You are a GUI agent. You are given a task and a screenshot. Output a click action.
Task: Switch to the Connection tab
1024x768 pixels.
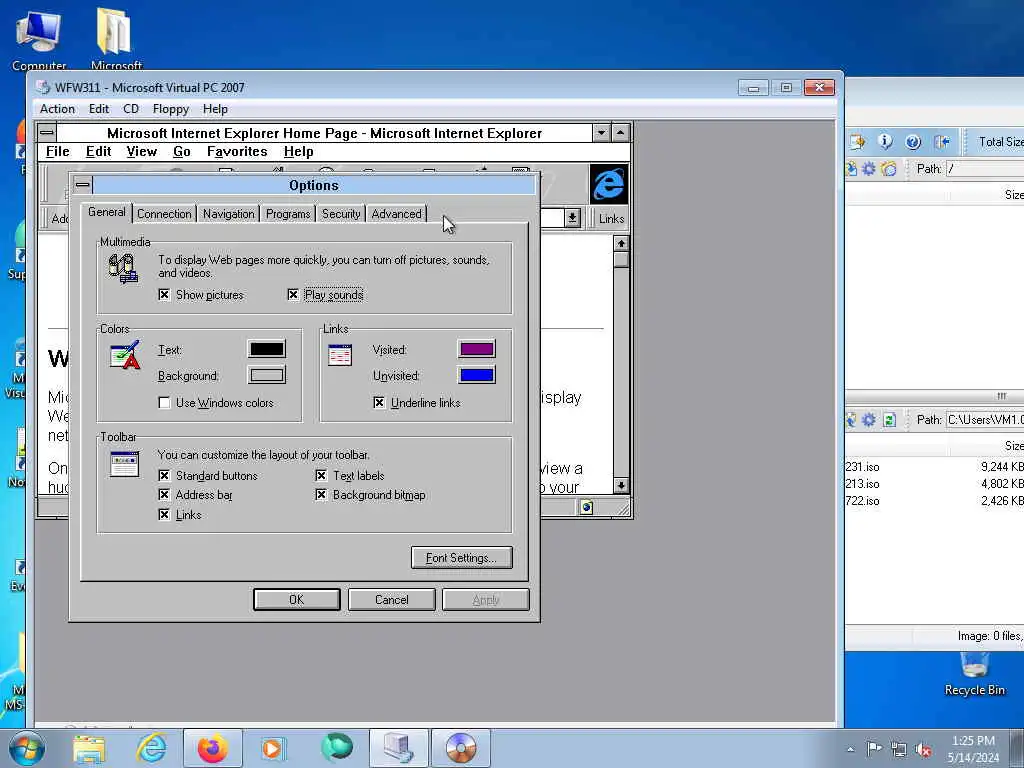(164, 214)
